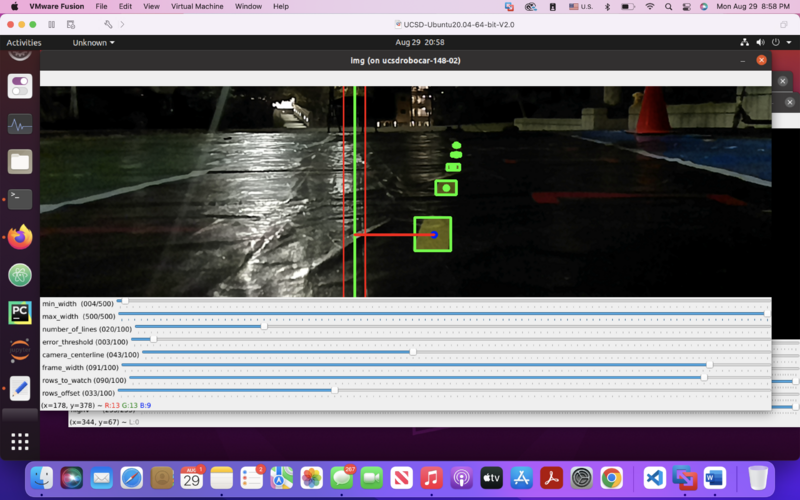This screenshot has width=800, height=500.
Task: Click the max_width slider handle
Action: pos(767,313)
